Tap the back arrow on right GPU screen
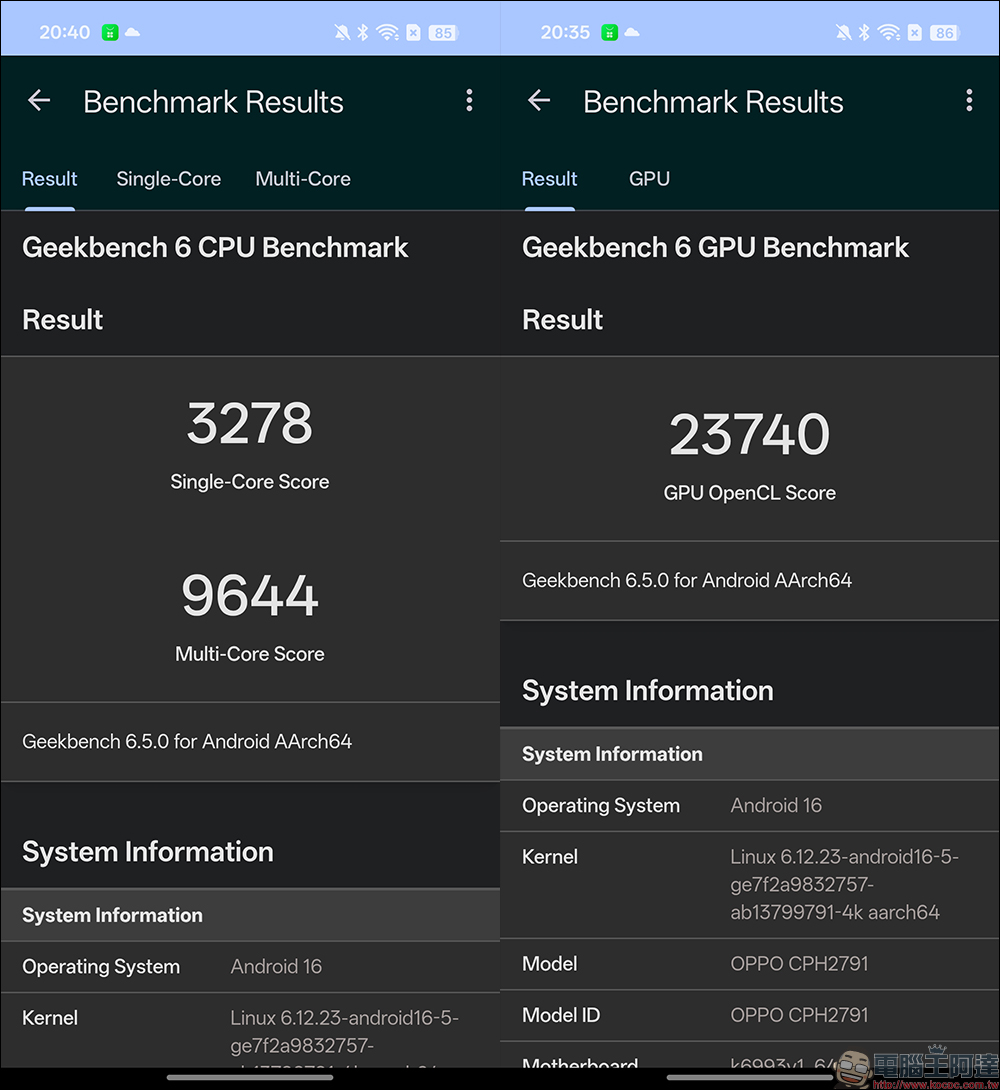This screenshot has width=1000, height=1090. [x=539, y=101]
